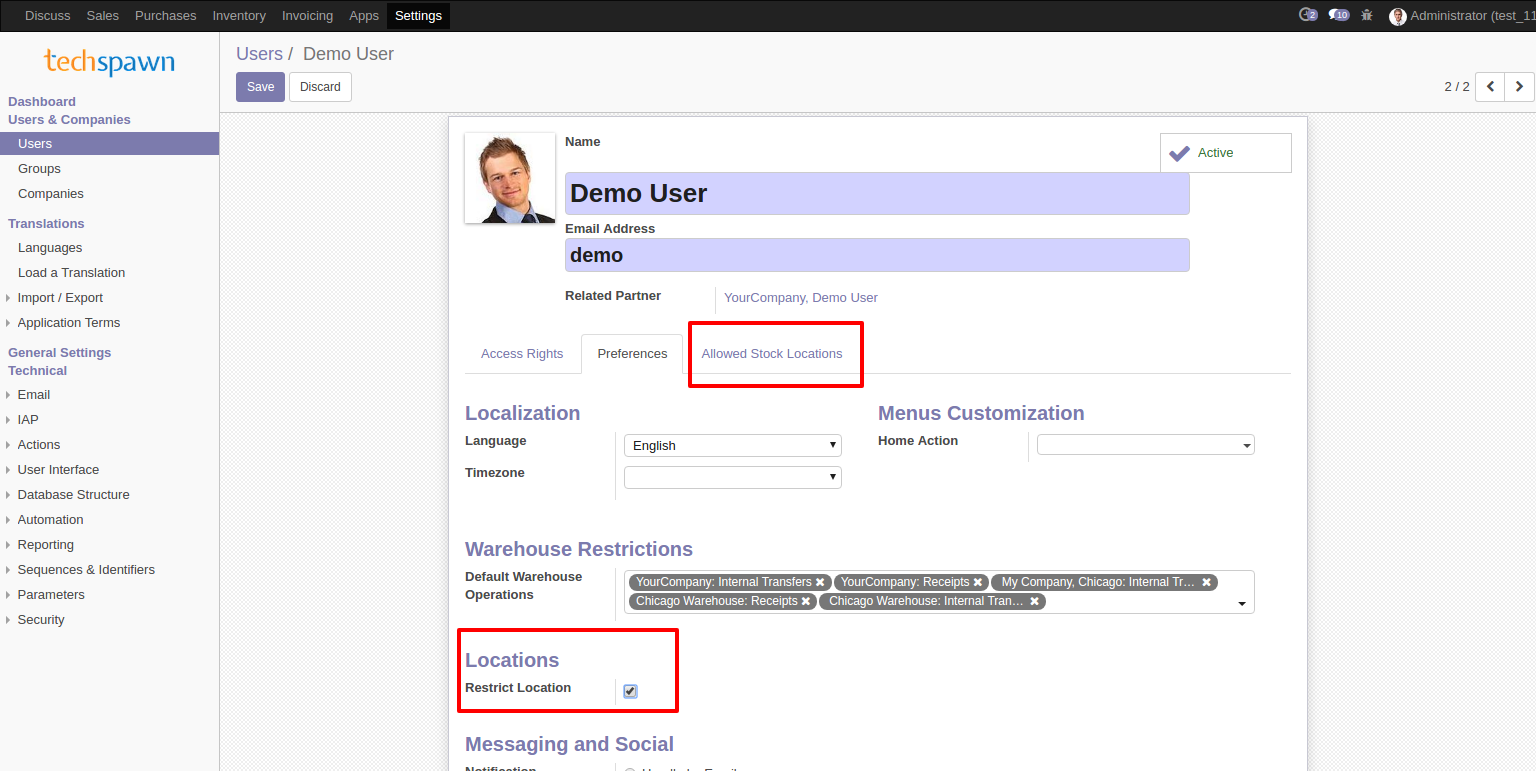Open the Home Action dropdown
Screen dimensions: 1536x771
coord(1145,446)
